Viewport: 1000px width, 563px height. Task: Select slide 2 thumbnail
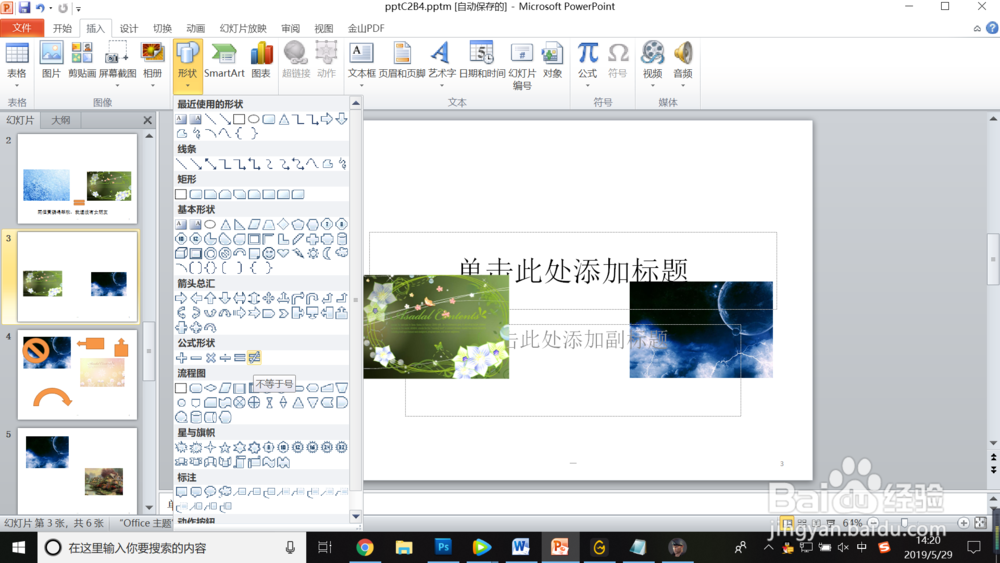pos(77,179)
